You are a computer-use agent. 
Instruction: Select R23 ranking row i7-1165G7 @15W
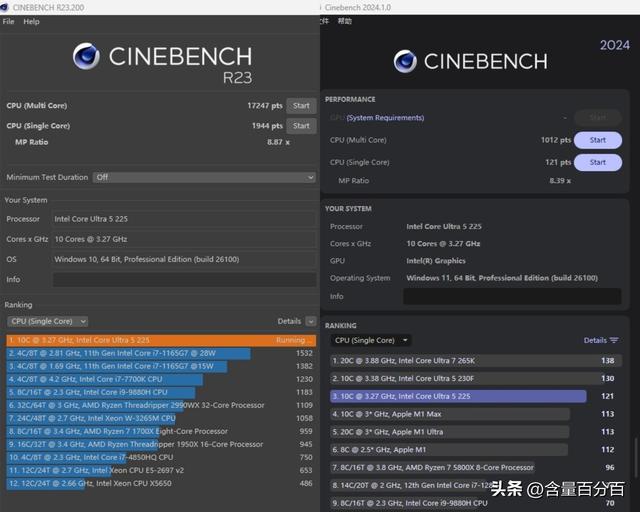coord(161,366)
